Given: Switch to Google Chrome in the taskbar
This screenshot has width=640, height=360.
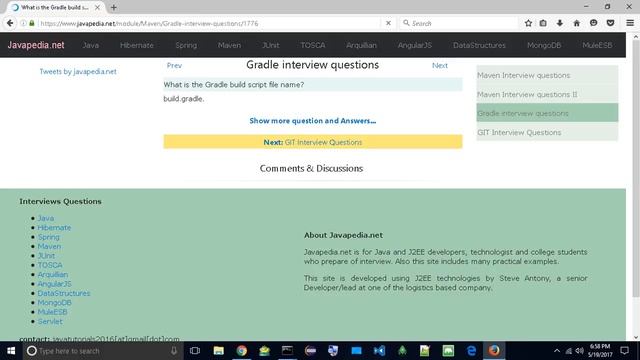Looking at the screenshot, I should pyautogui.click(x=242, y=351).
